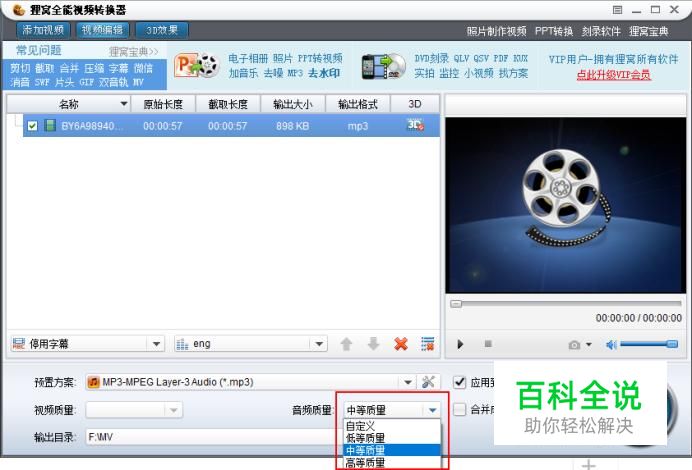The width and height of the screenshot is (692, 470).
Task: Click the preview seek bar handle
Action: (x=456, y=304)
